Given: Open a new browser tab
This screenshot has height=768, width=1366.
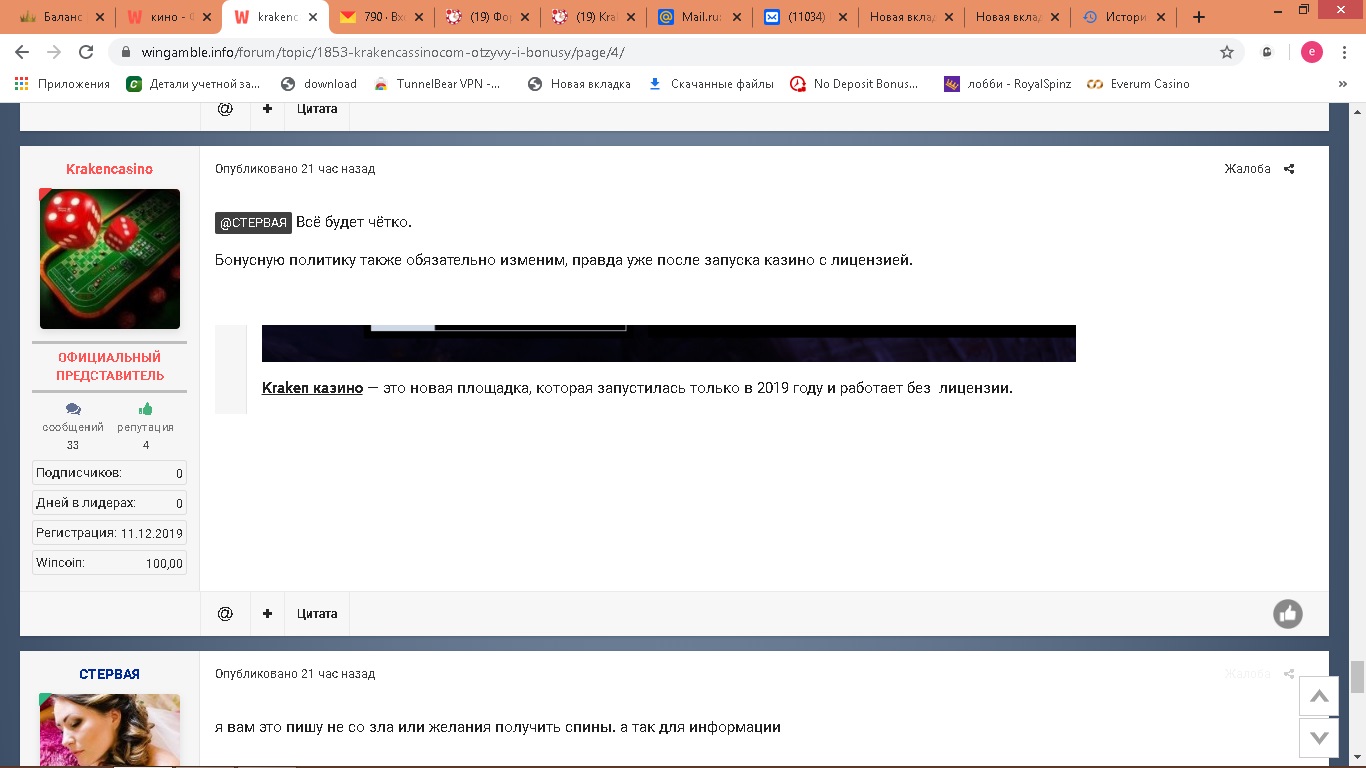Looking at the screenshot, I should (x=1199, y=17).
